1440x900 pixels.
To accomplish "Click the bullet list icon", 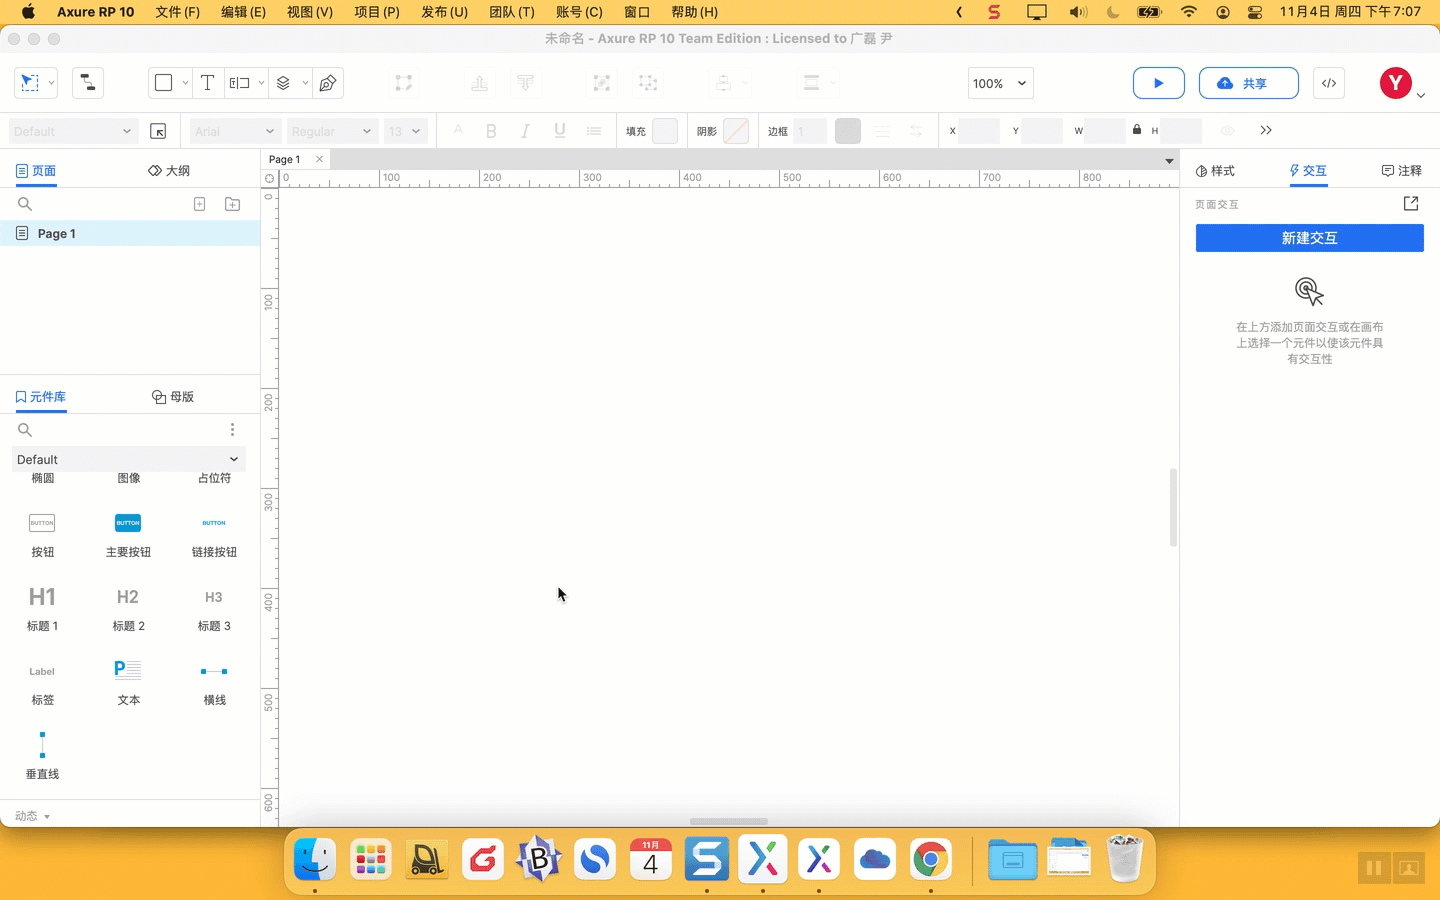I will [x=594, y=131].
